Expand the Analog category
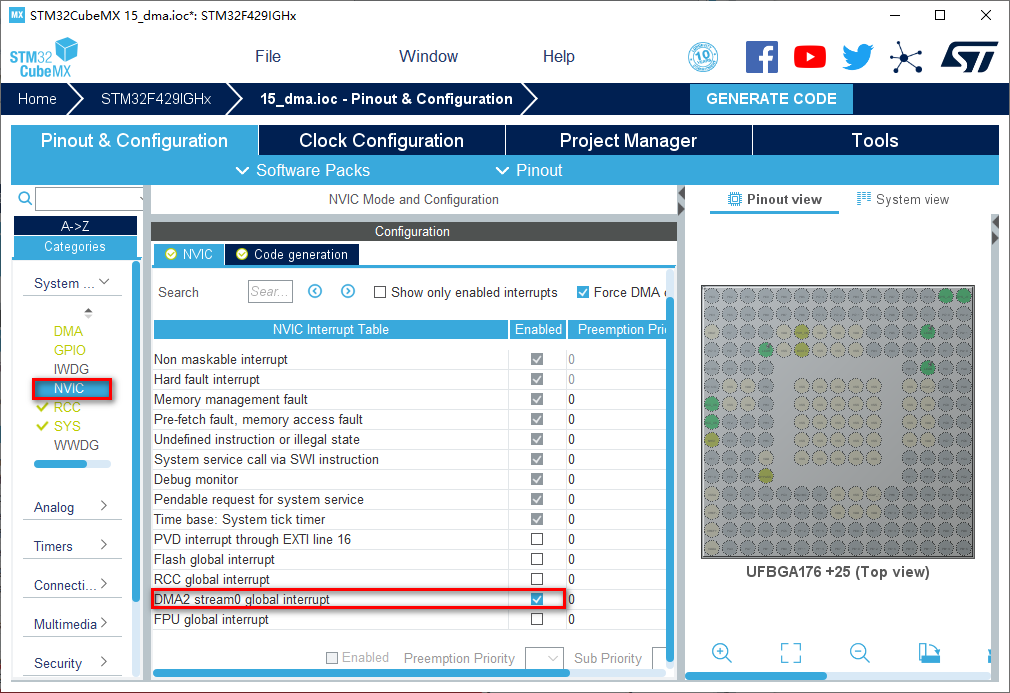The width and height of the screenshot is (1010, 693). (70, 507)
